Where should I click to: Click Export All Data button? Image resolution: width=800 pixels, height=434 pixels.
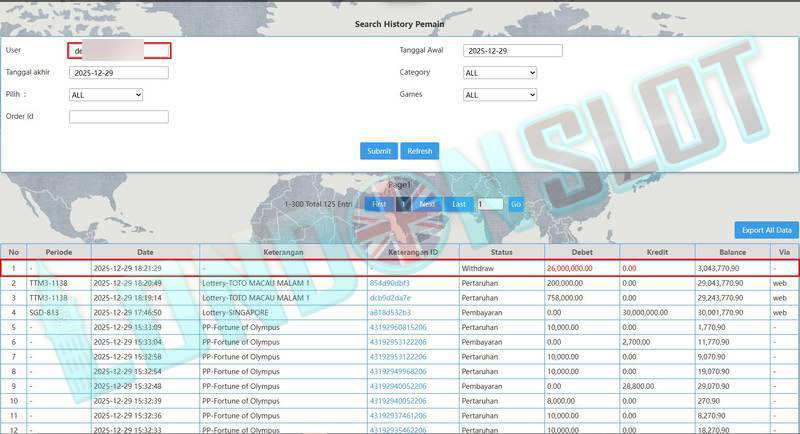coord(766,230)
